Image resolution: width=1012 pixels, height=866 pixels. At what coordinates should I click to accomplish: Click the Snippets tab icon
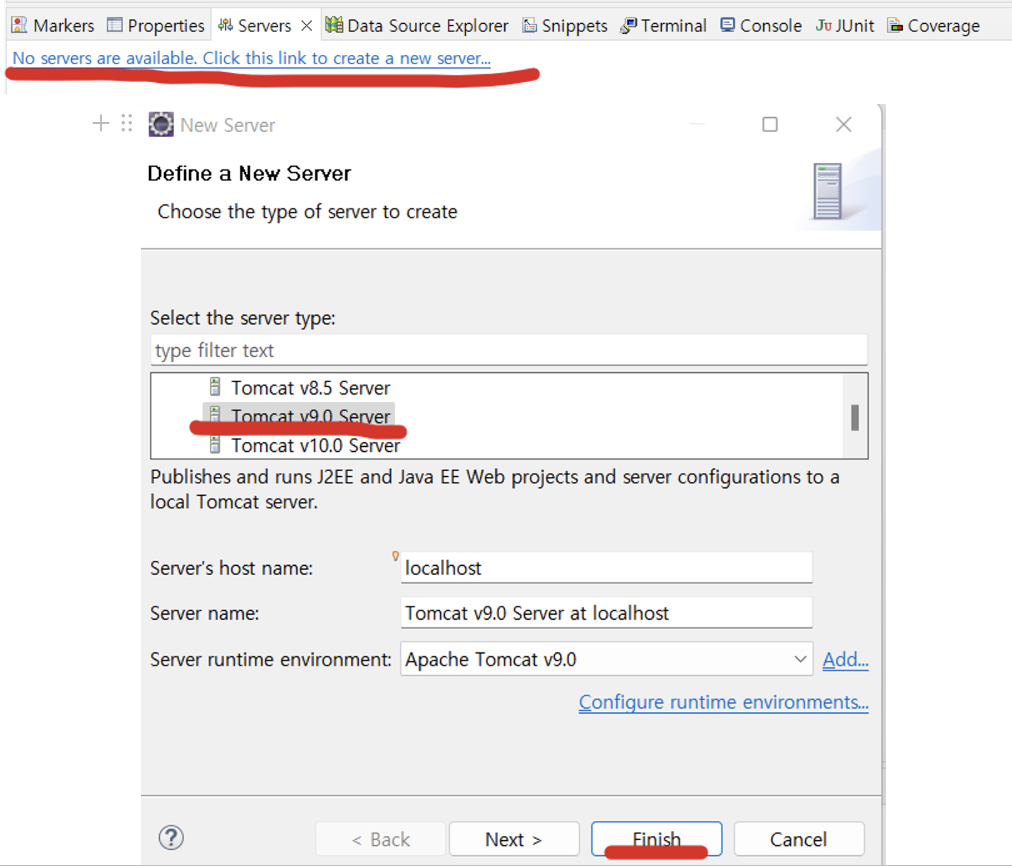529,25
